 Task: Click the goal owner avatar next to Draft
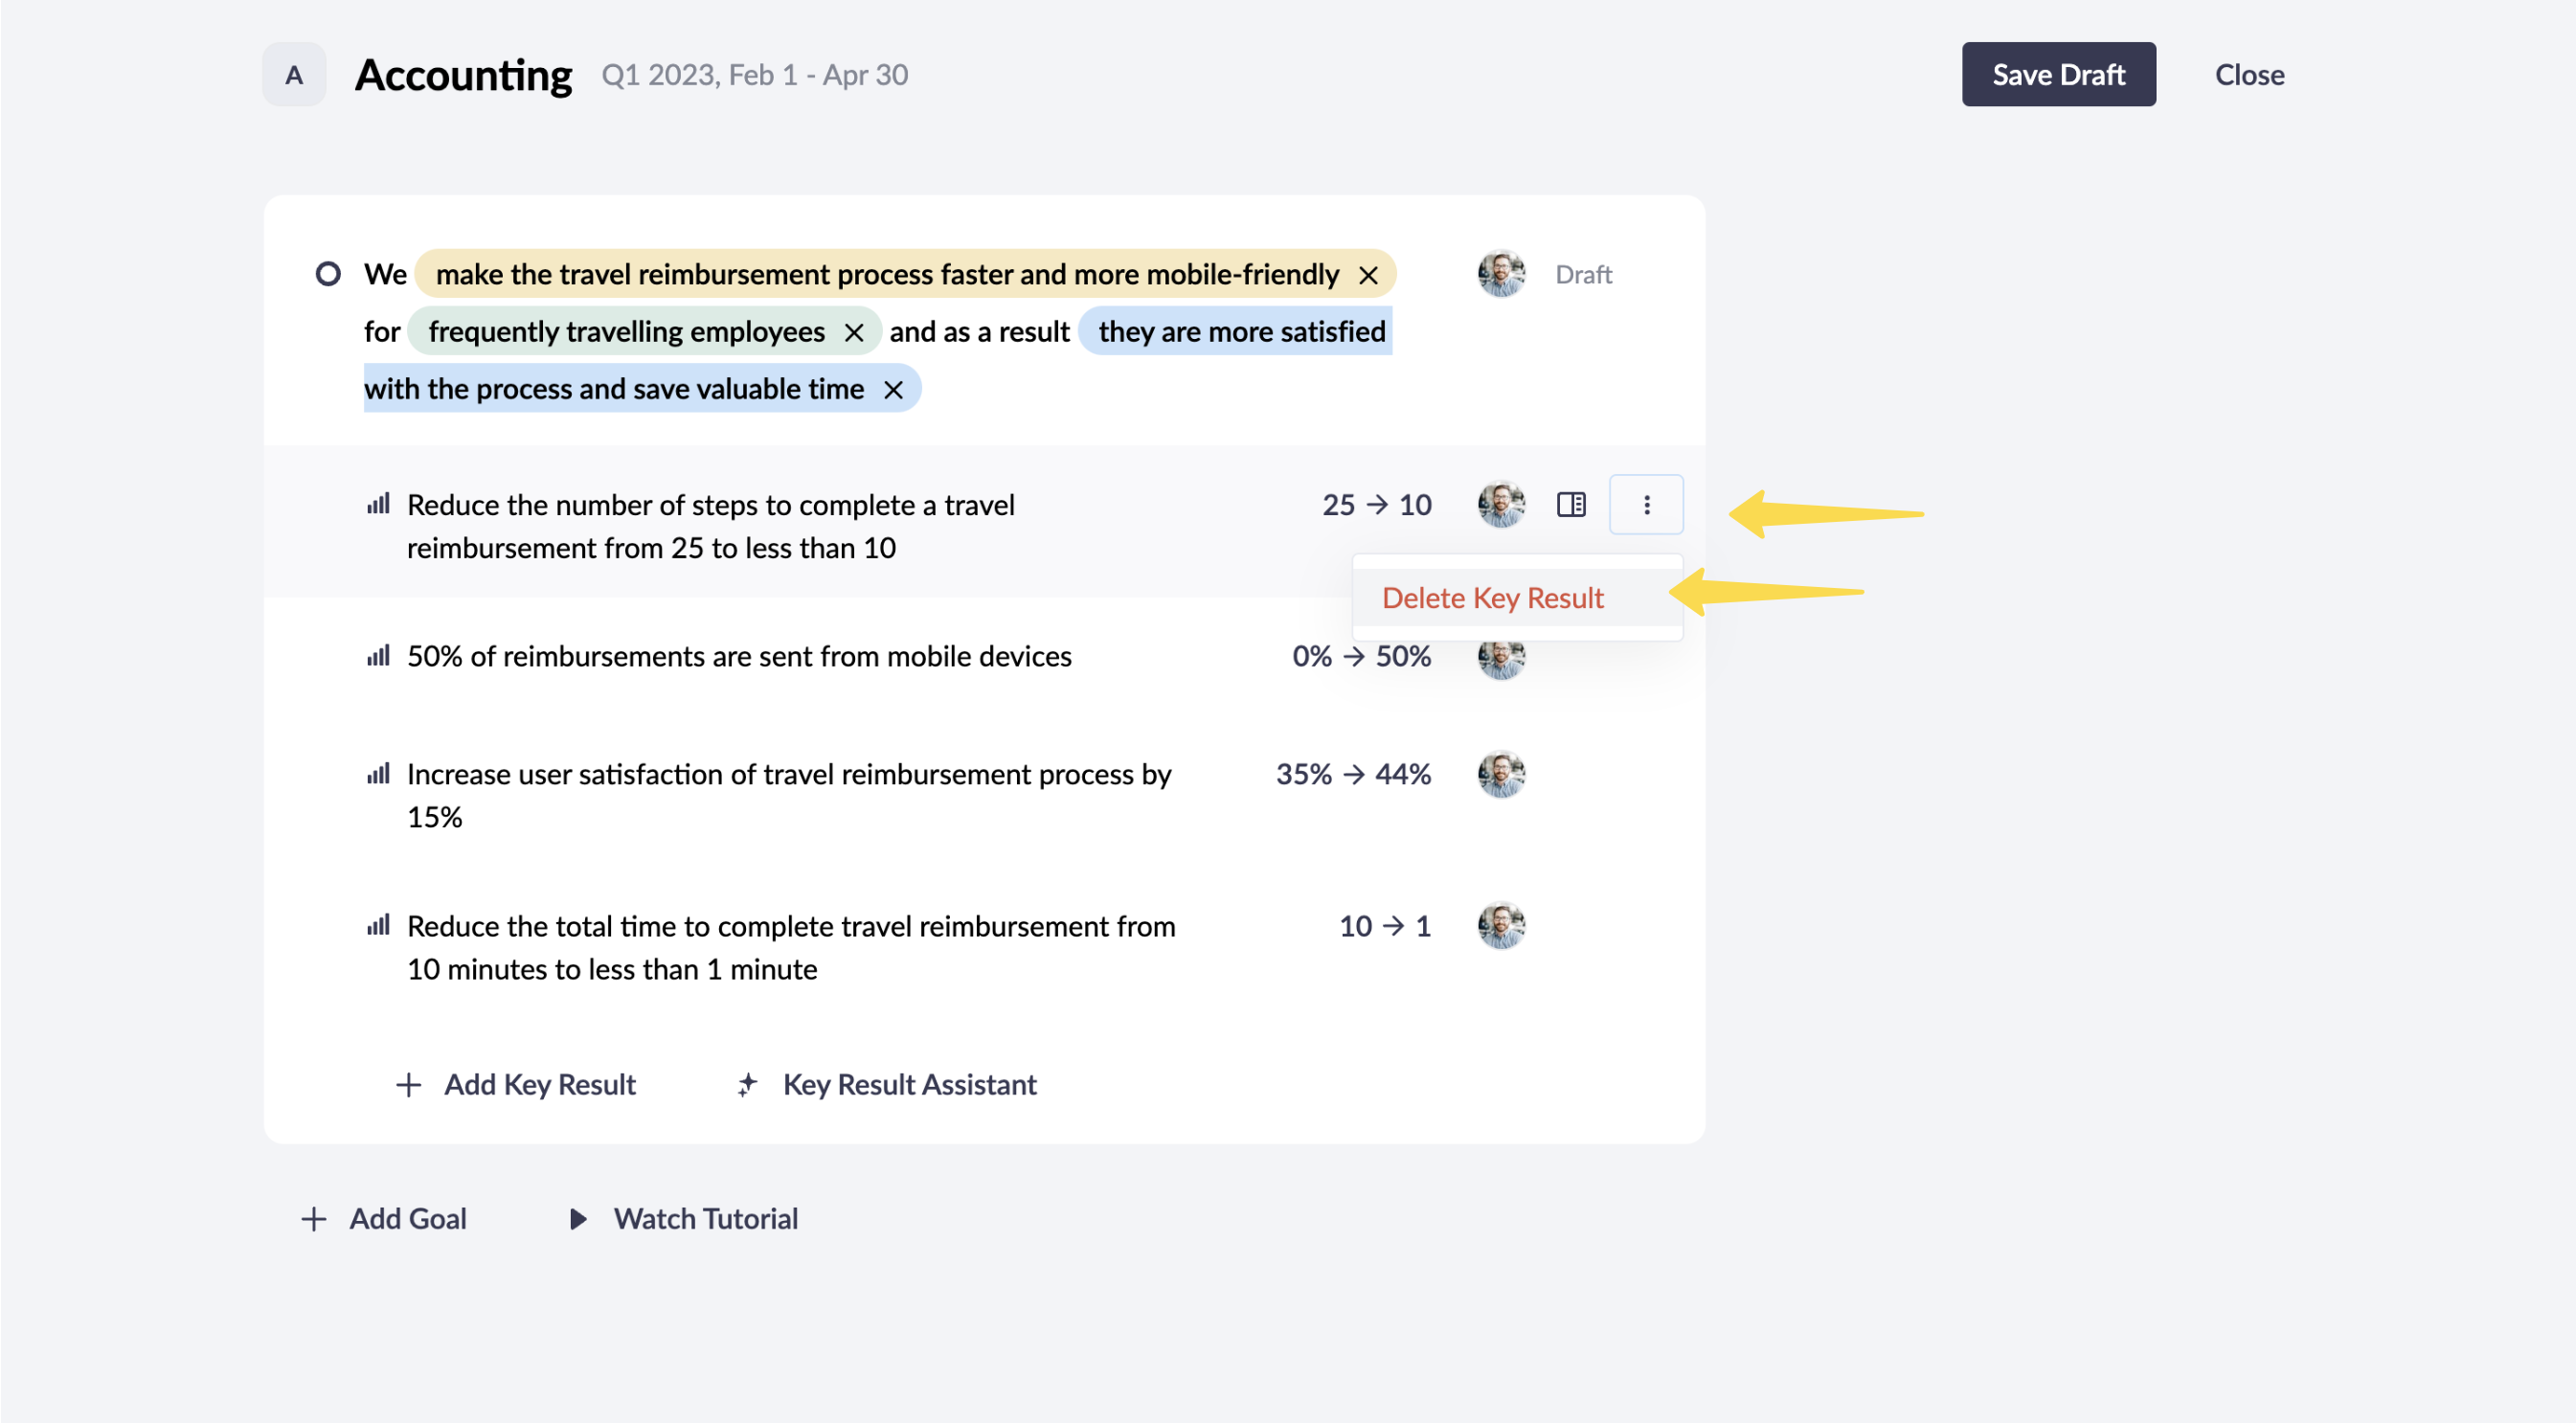1501,274
